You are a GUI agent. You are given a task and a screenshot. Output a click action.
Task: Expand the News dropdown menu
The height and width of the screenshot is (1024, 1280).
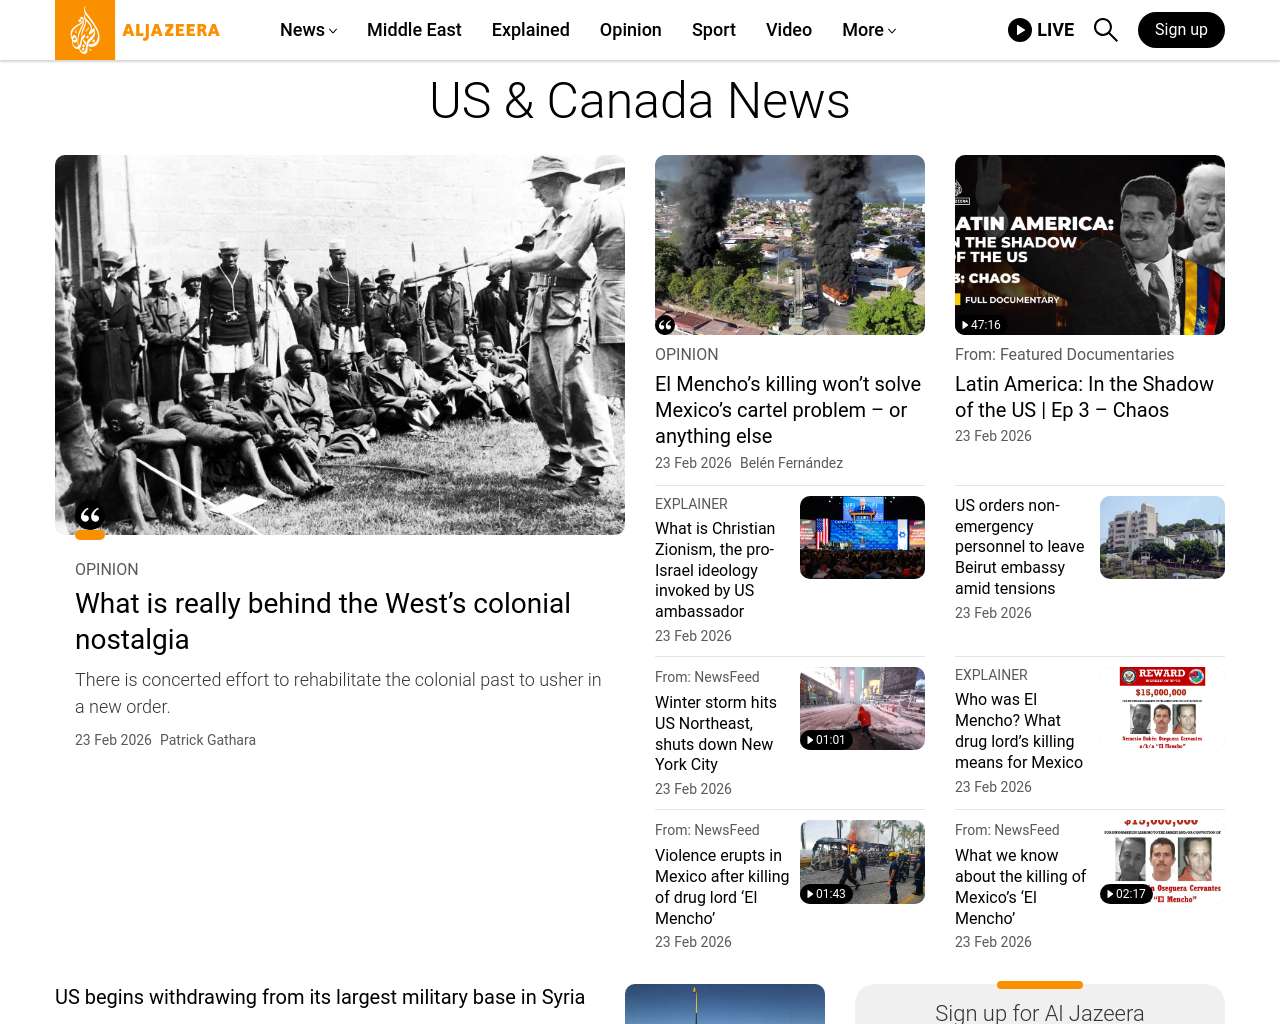point(308,30)
